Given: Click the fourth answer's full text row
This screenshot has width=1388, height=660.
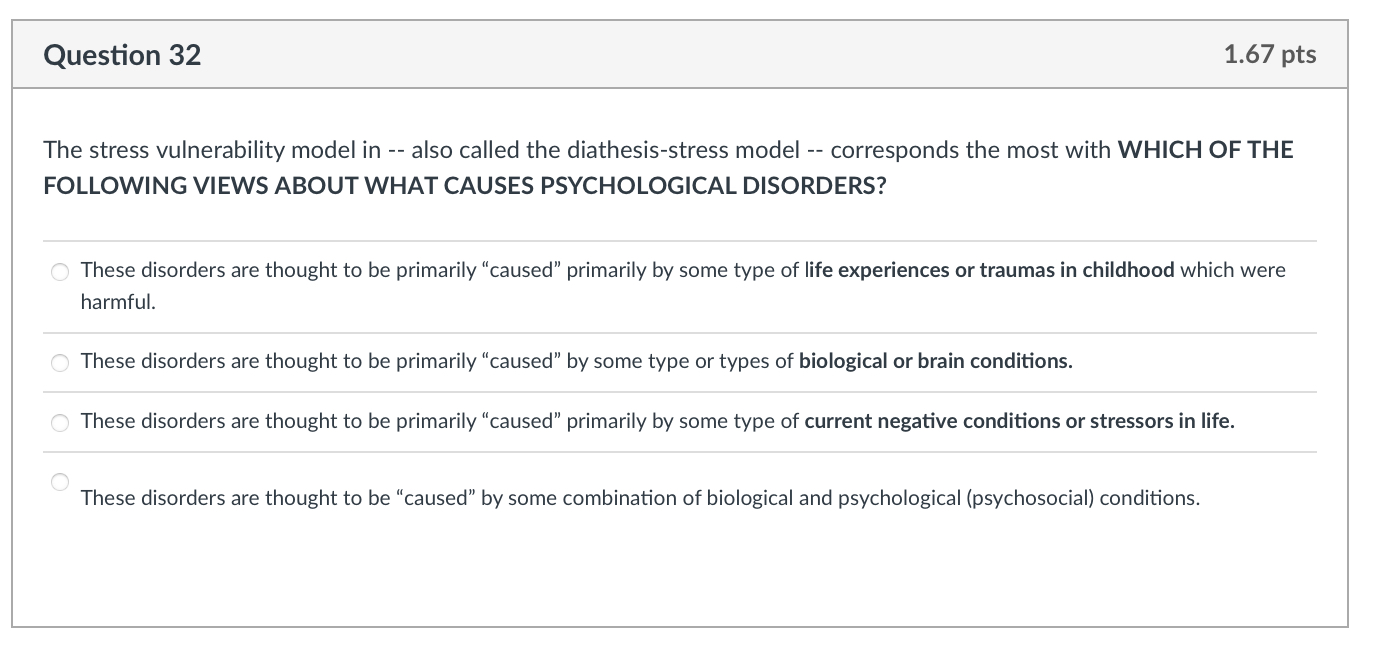Looking at the screenshot, I should click(x=640, y=497).
